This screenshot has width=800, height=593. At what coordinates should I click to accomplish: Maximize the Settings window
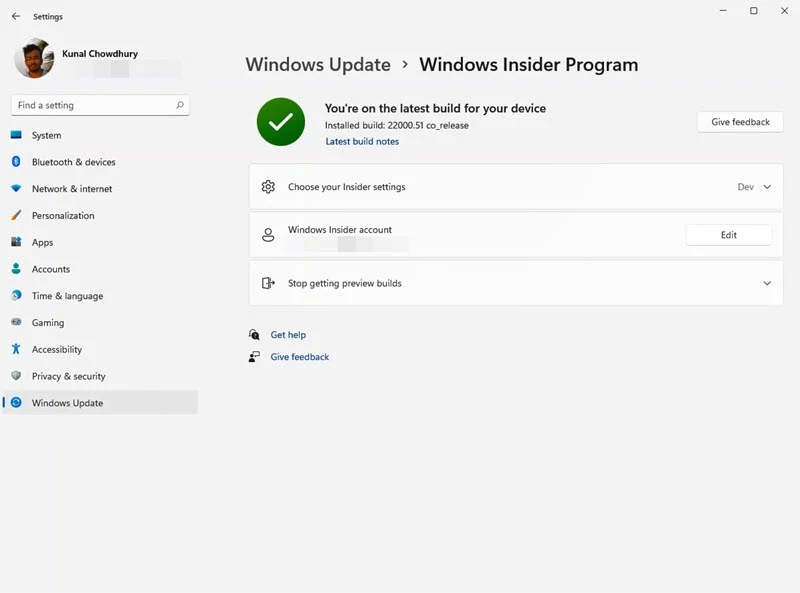click(754, 11)
